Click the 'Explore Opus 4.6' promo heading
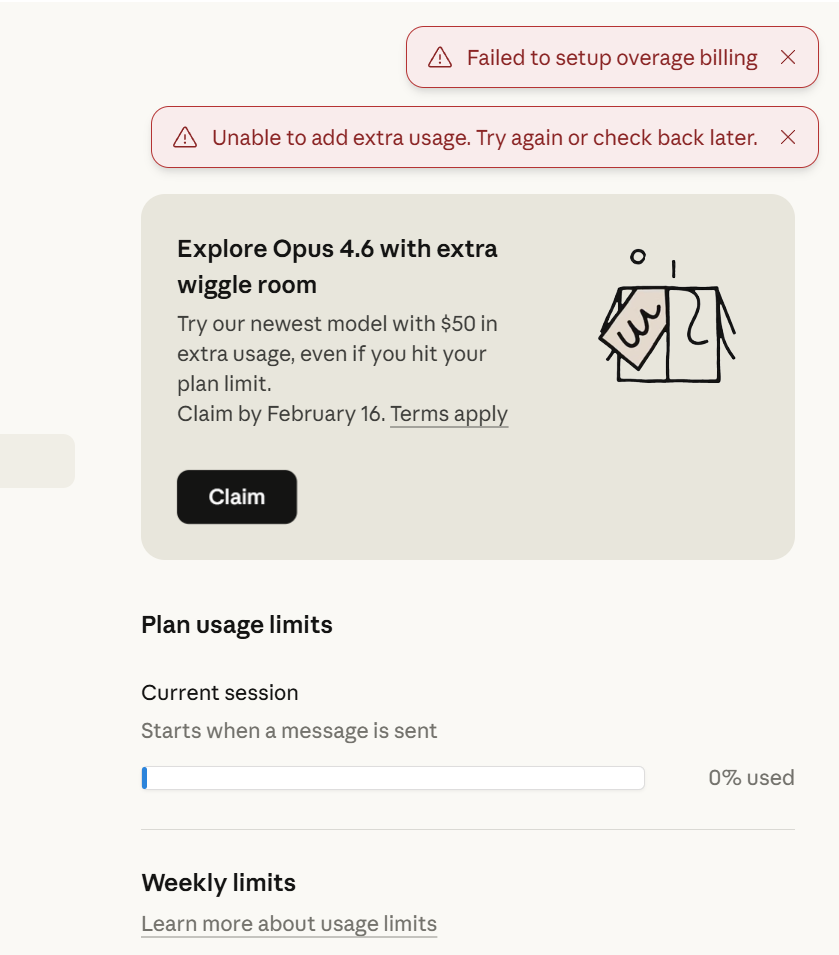Image resolution: width=839 pixels, height=955 pixels. 337,267
